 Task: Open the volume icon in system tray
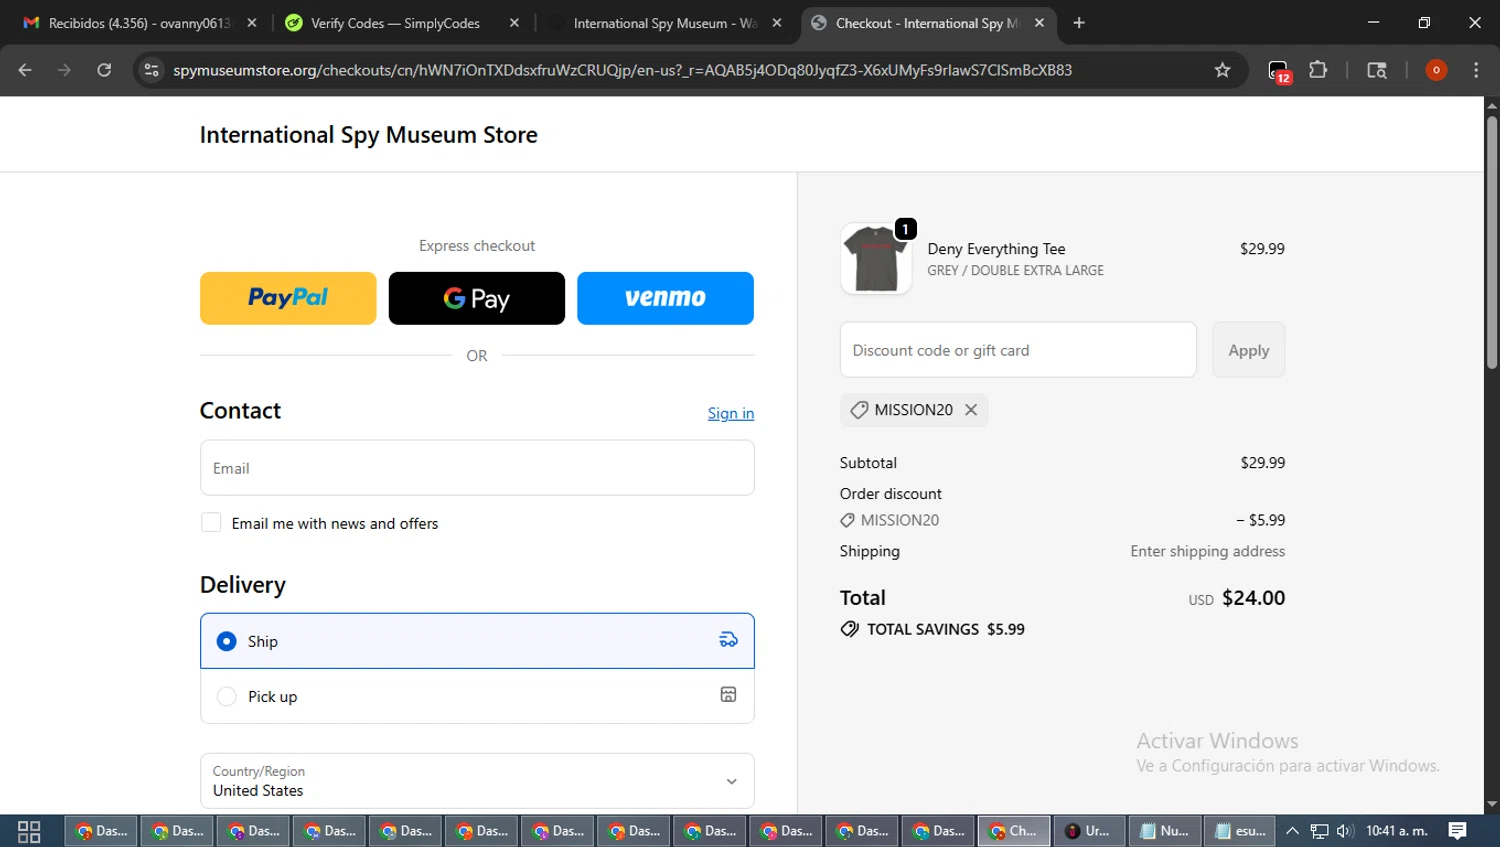[1345, 831]
